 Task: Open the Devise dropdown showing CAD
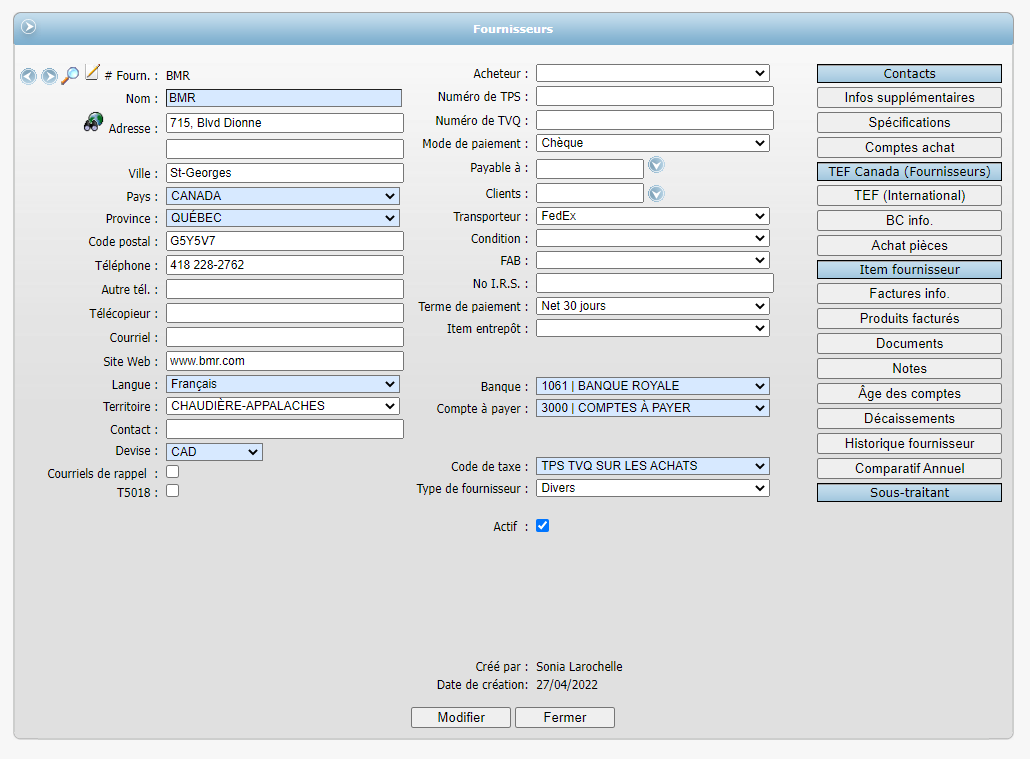tap(214, 452)
